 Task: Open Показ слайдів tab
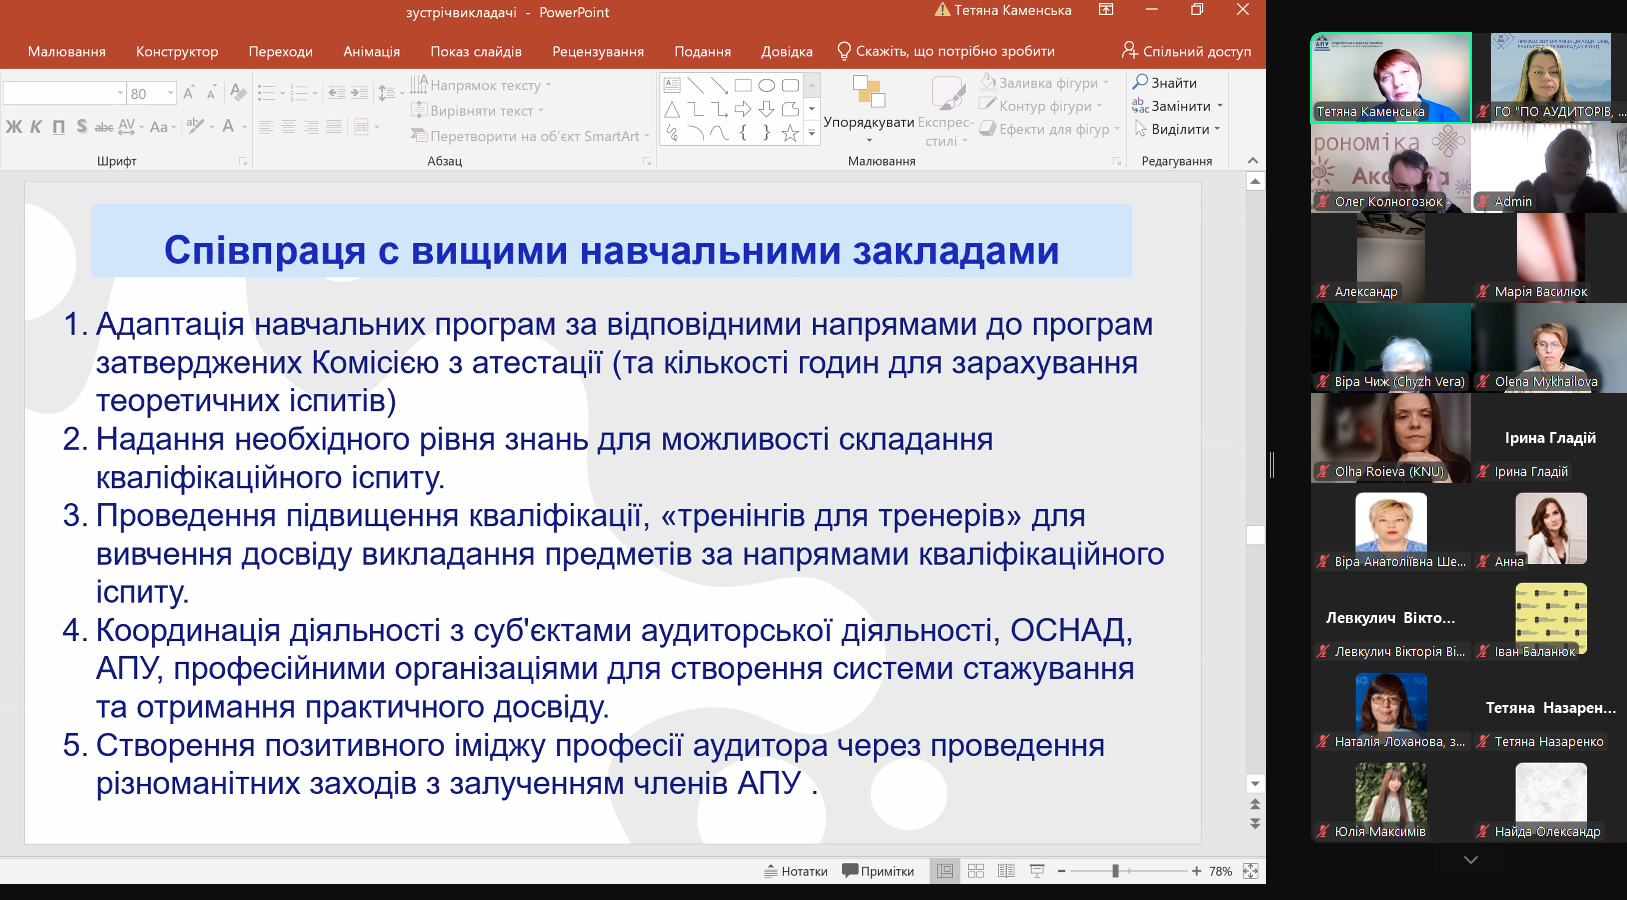click(476, 51)
